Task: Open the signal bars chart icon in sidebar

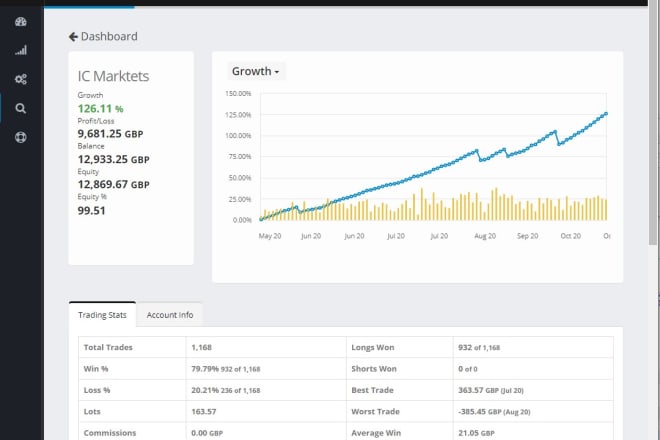Action: 21,51
